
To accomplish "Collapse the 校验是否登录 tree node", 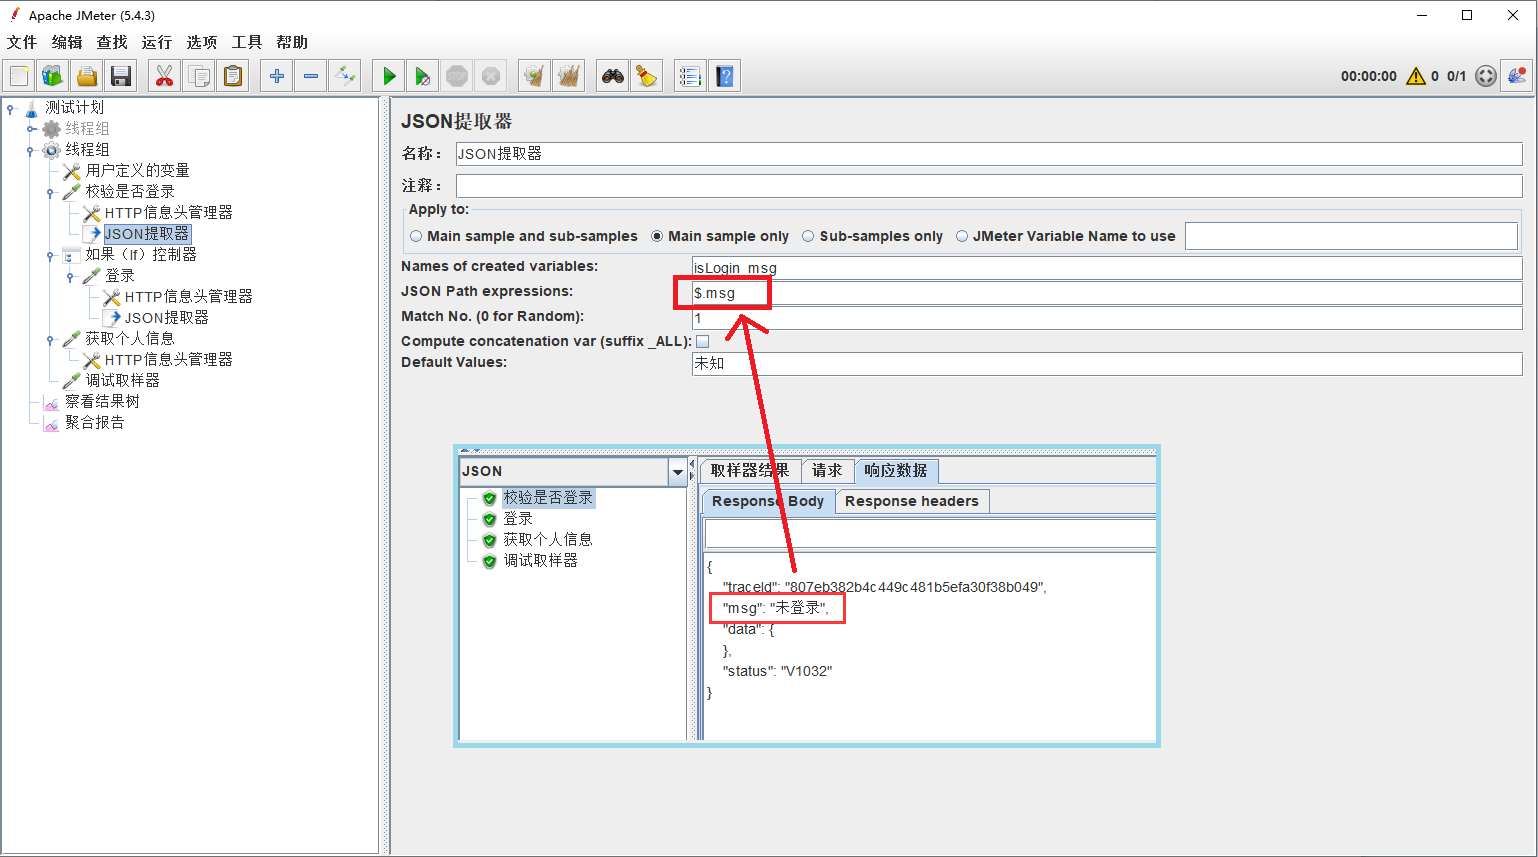I will [x=50, y=192].
